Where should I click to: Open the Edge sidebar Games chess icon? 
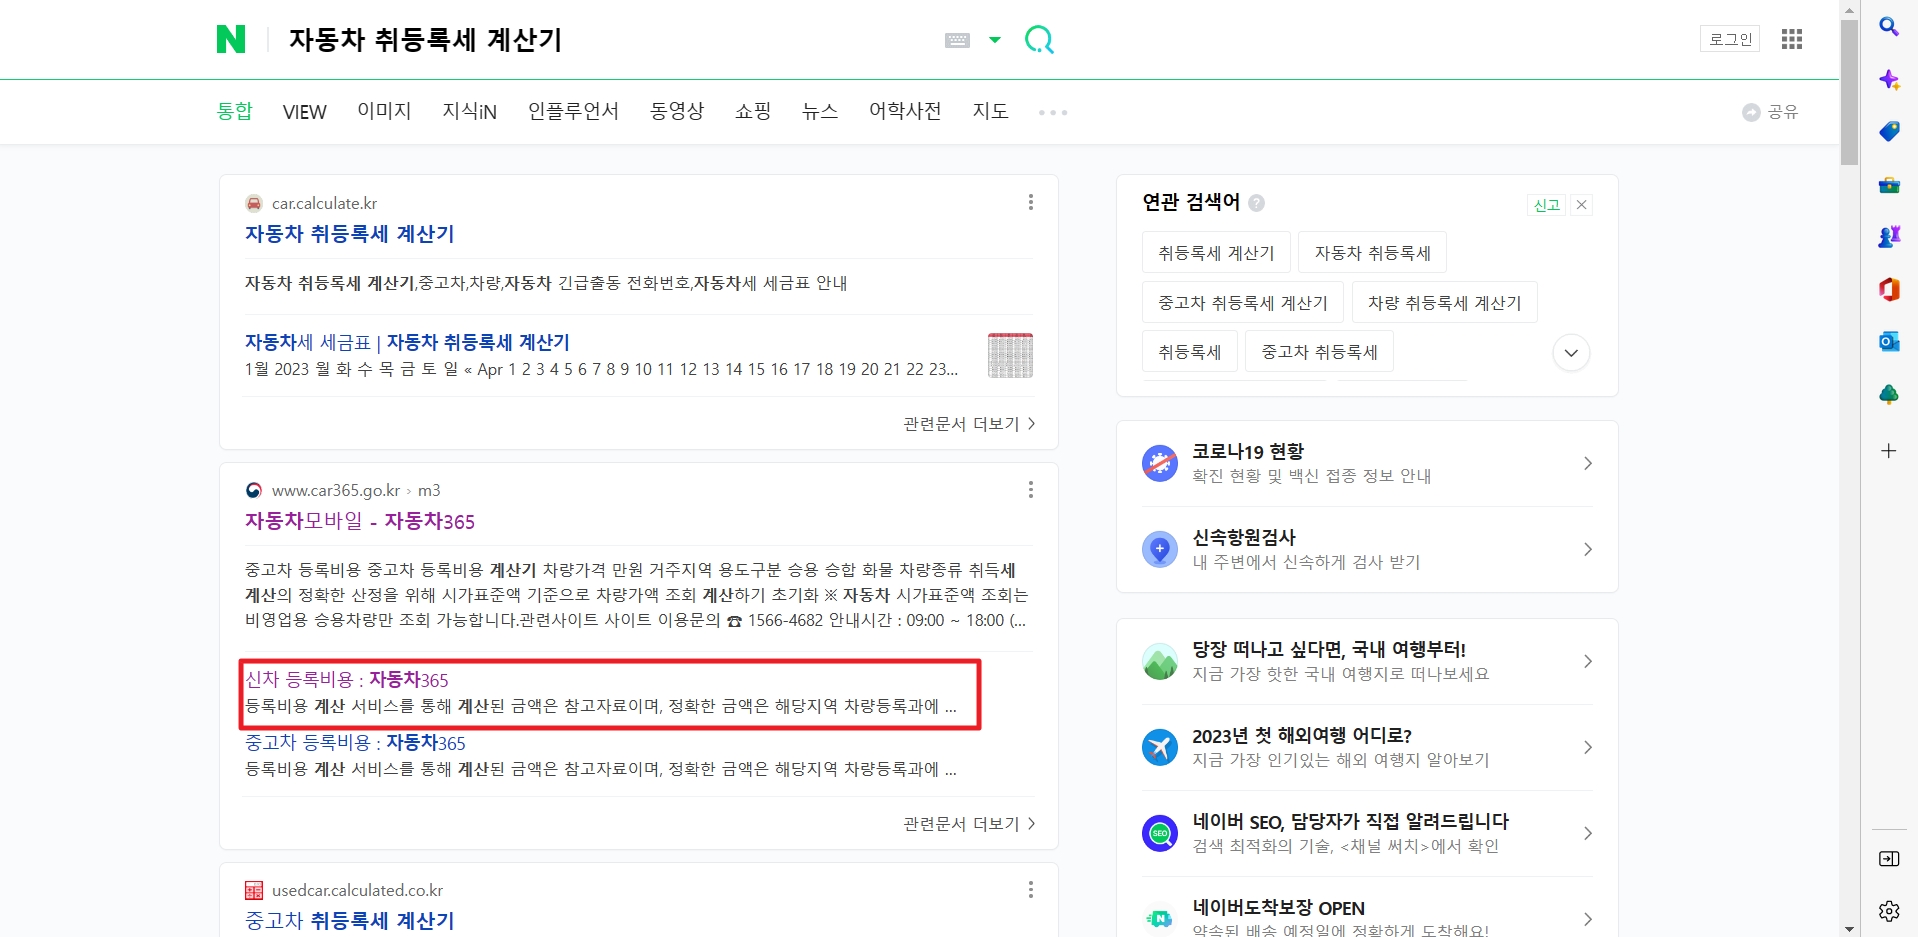[x=1888, y=237]
